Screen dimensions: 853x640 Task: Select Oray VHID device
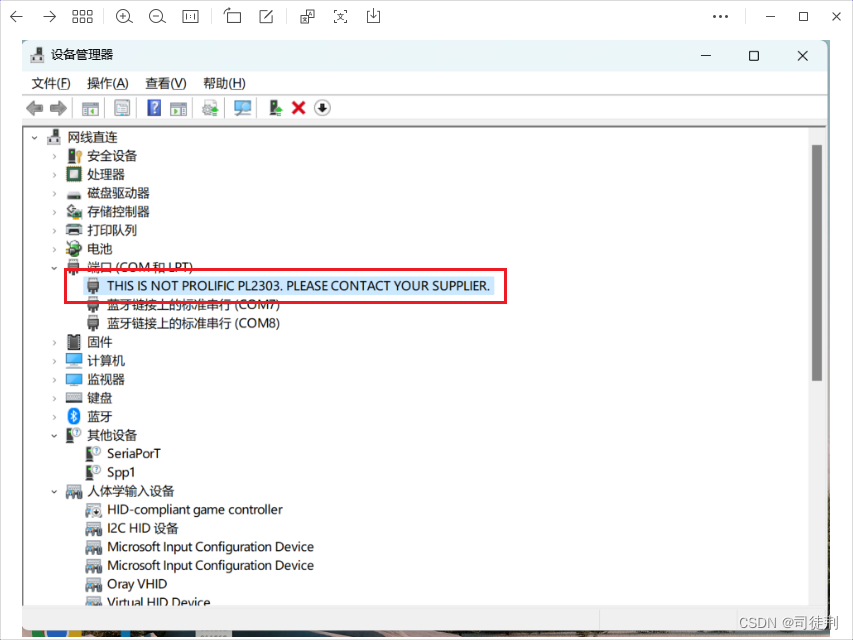tap(127, 584)
